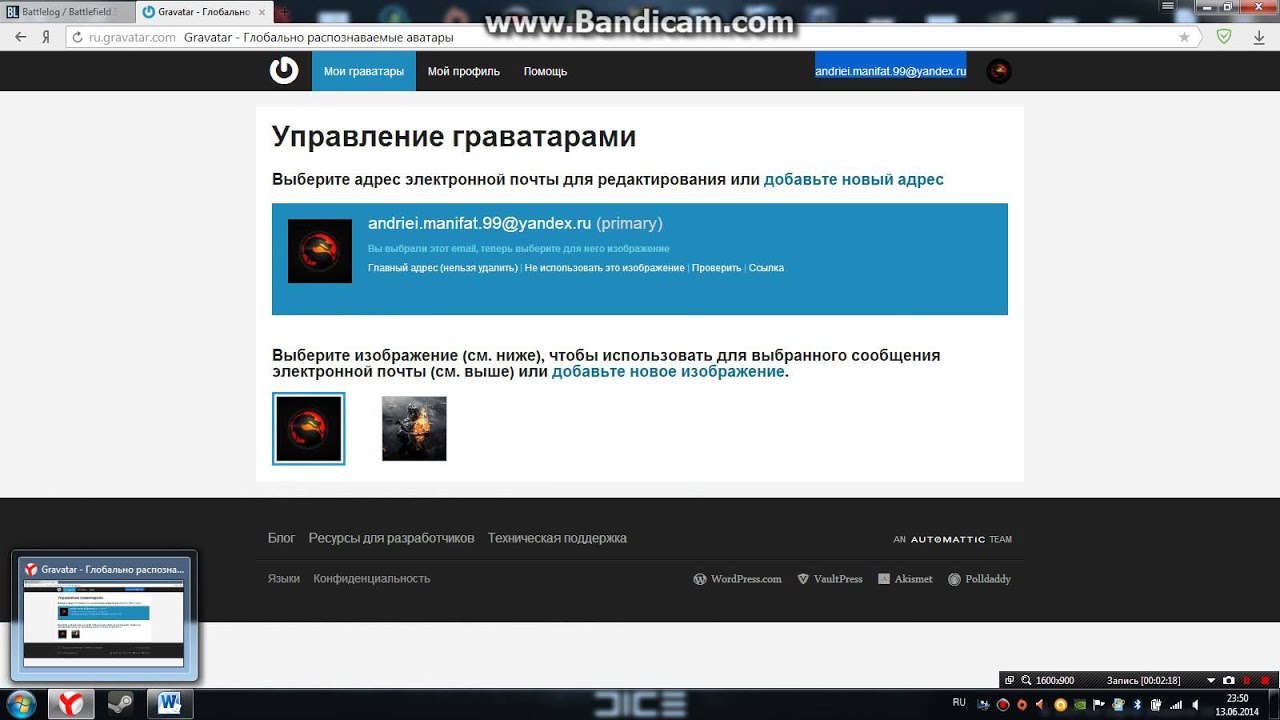1280x720 pixels.
Task: Click the red record-dot tray icon
Action: tap(1003, 704)
